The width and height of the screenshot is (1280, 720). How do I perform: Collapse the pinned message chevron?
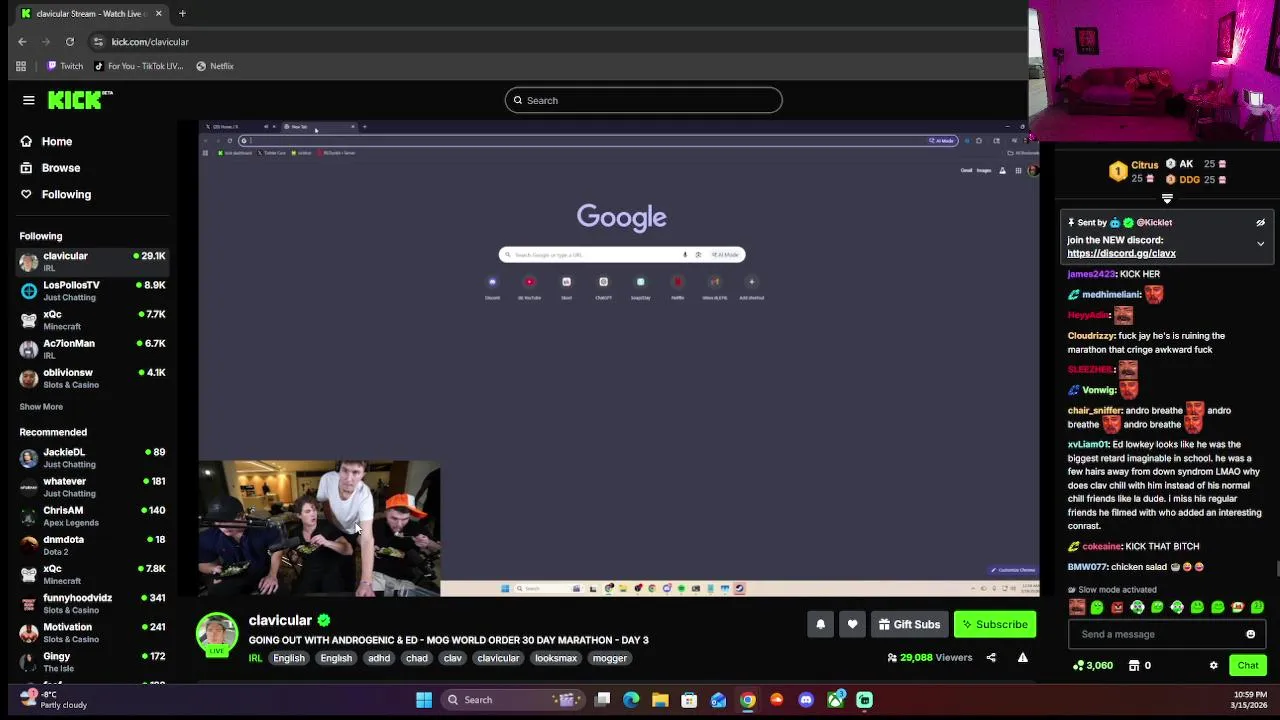click(1260, 243)
